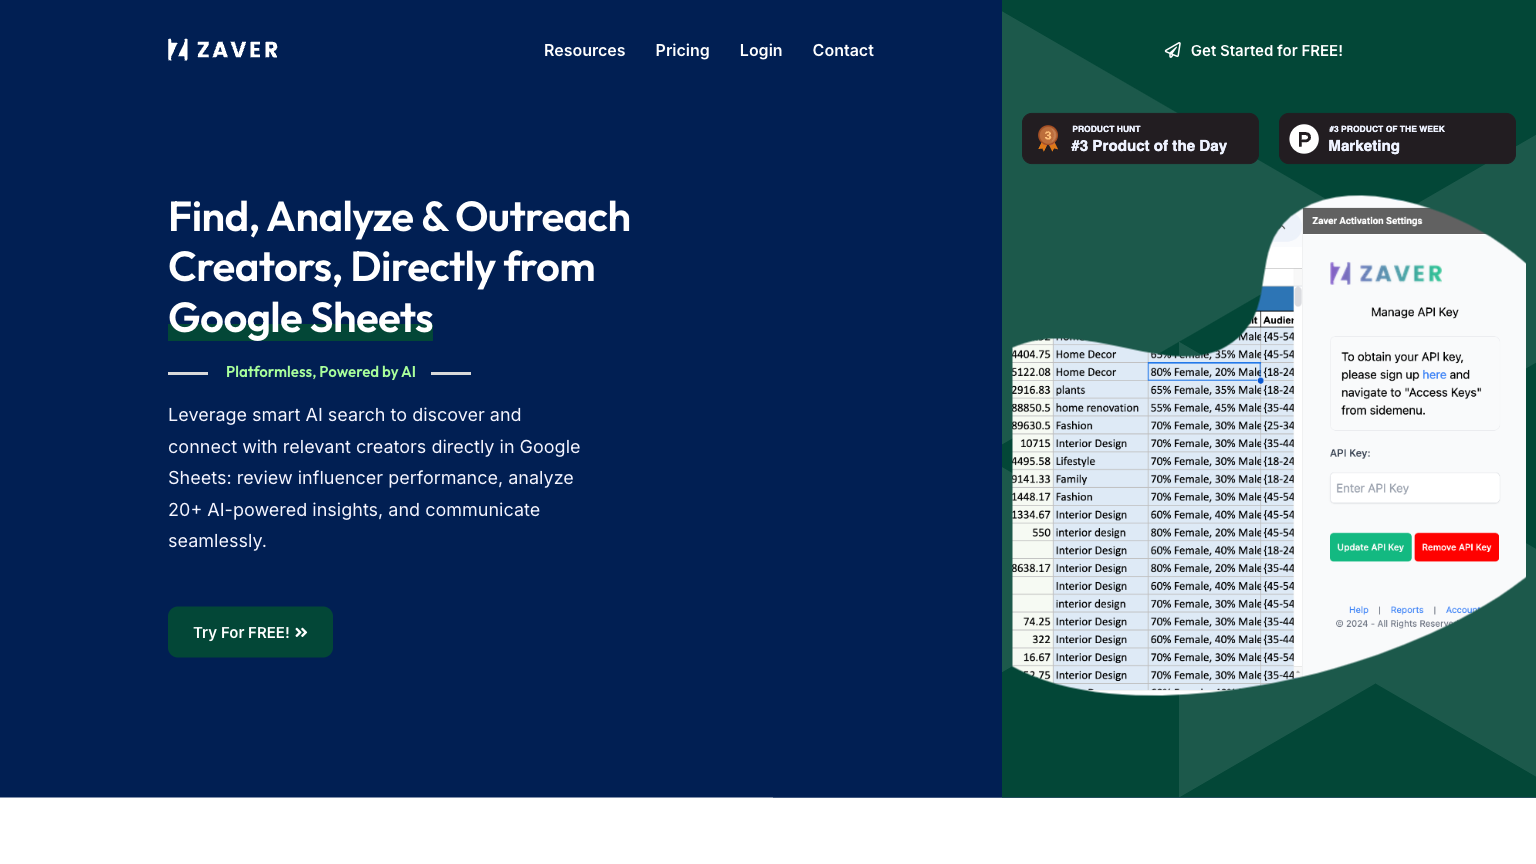This screenshot has width=1536, height=864.
Task: Open the Resources menu
Action: pos(584,51)
